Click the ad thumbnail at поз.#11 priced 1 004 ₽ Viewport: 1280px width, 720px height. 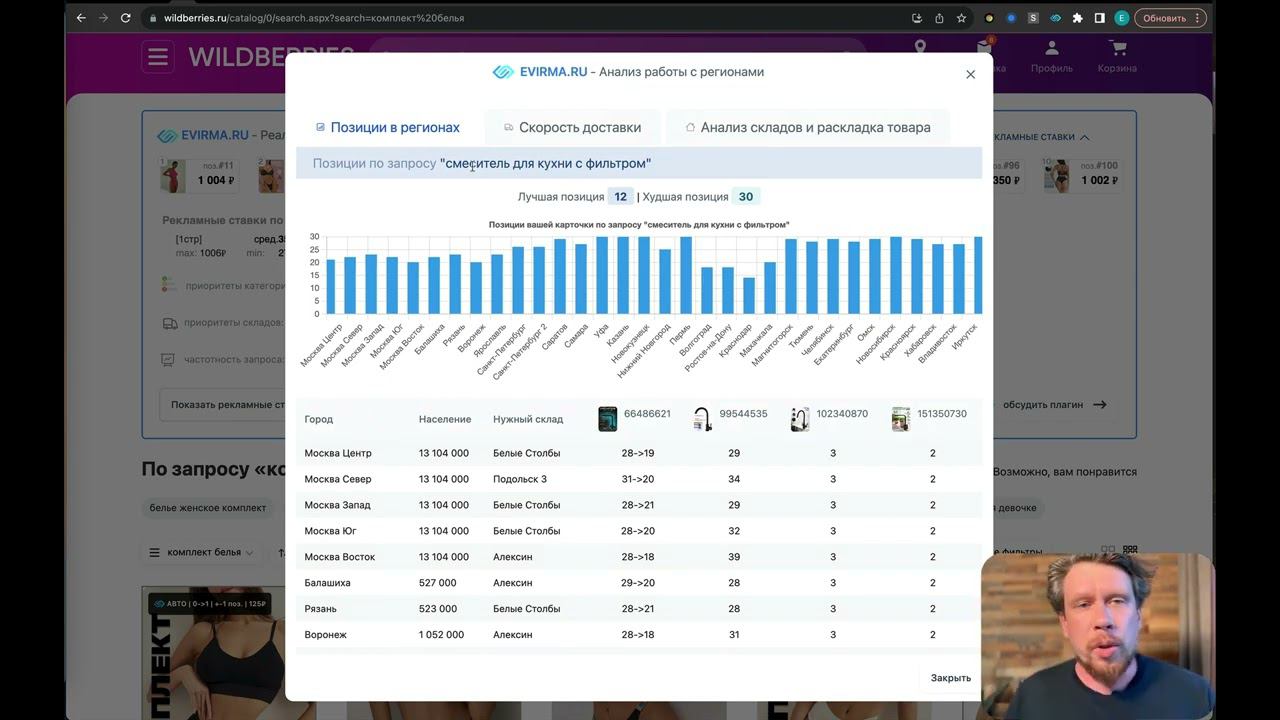[x=173, y=176]
